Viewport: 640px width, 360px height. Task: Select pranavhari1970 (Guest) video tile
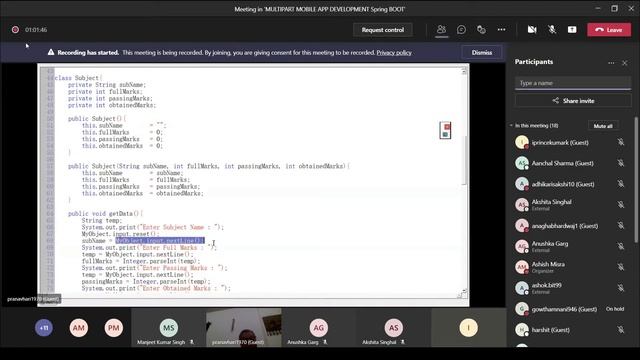tap(244, 328)
